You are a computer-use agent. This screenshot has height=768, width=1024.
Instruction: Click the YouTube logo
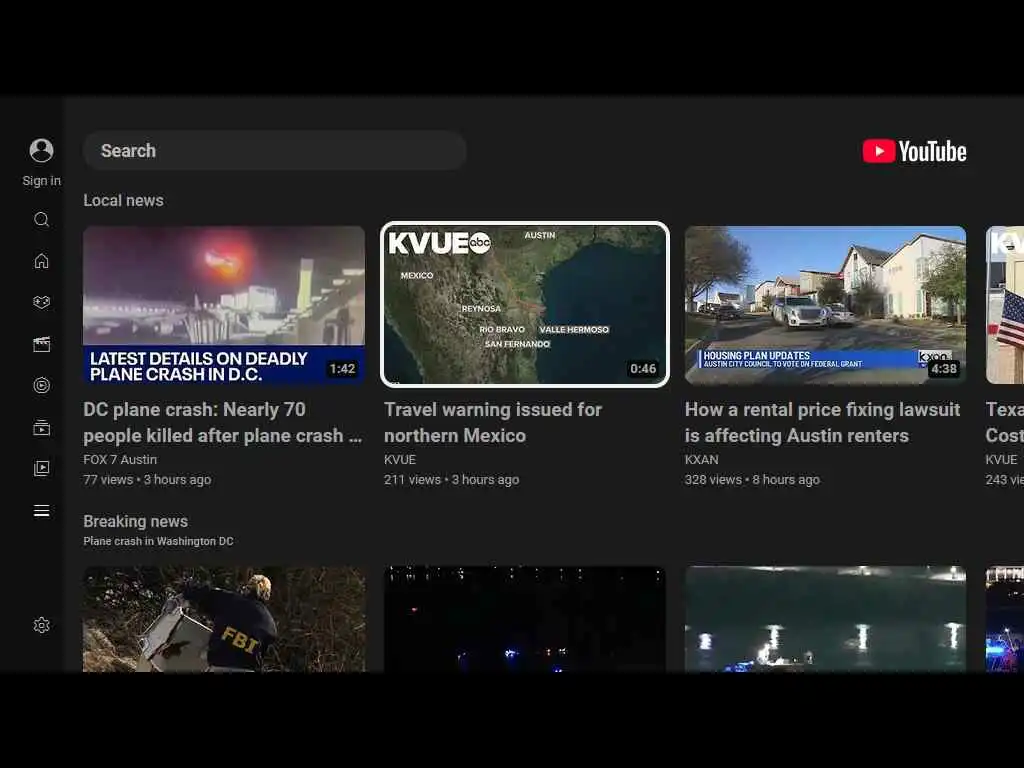point(914,151)
